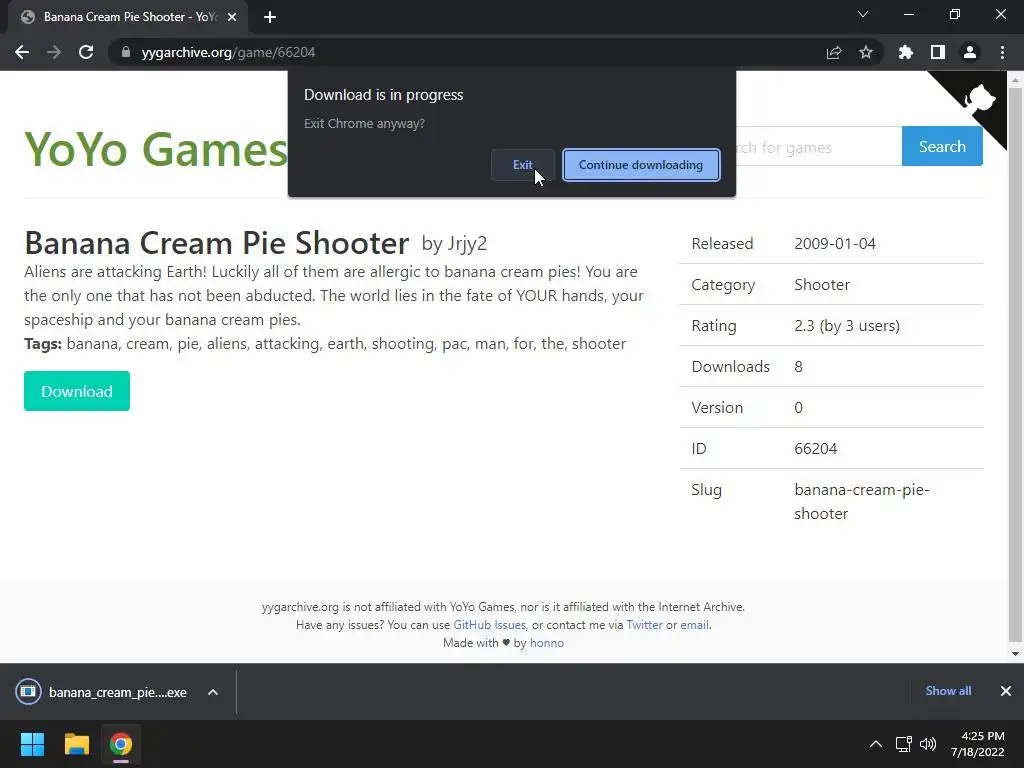Click the page vertical scrollbar
Viewport: 1024px width, 768px height.
pyautogui.click(x=1015, y=364)
